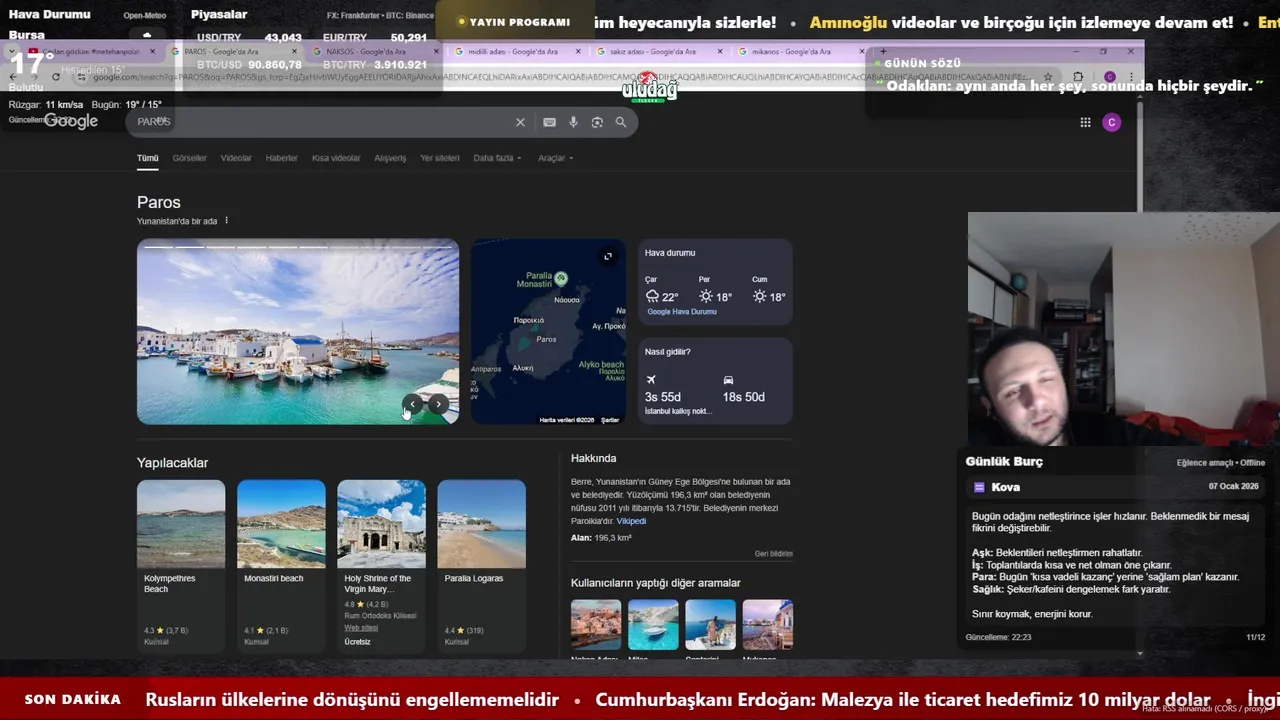This screenshot has height=720, width=1280.
Task: Expand the Daha fazla dropdown
Action: 497,158
